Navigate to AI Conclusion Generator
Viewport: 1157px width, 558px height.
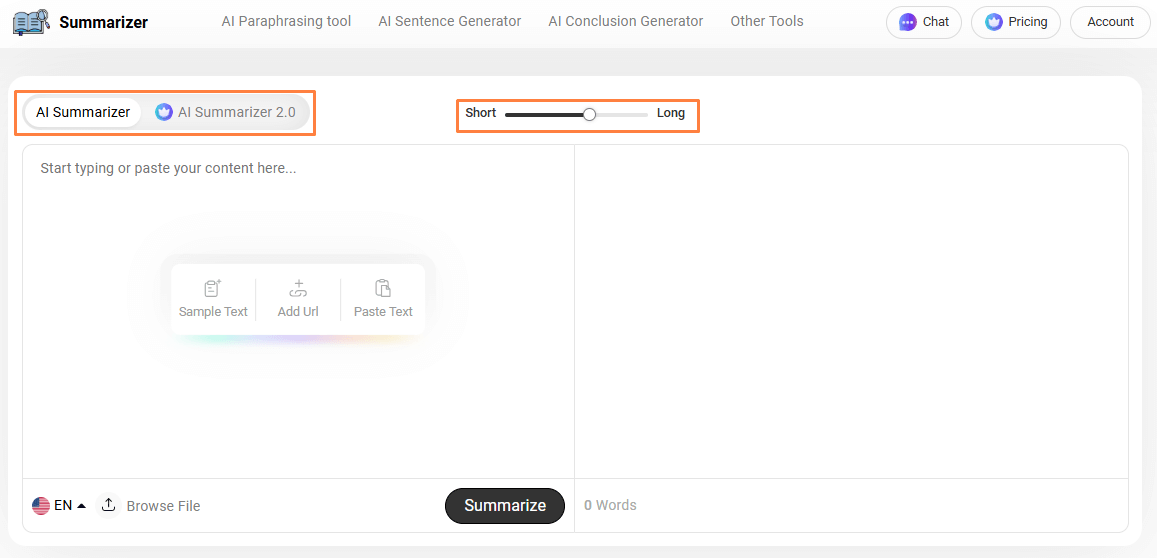click(625, 21)
